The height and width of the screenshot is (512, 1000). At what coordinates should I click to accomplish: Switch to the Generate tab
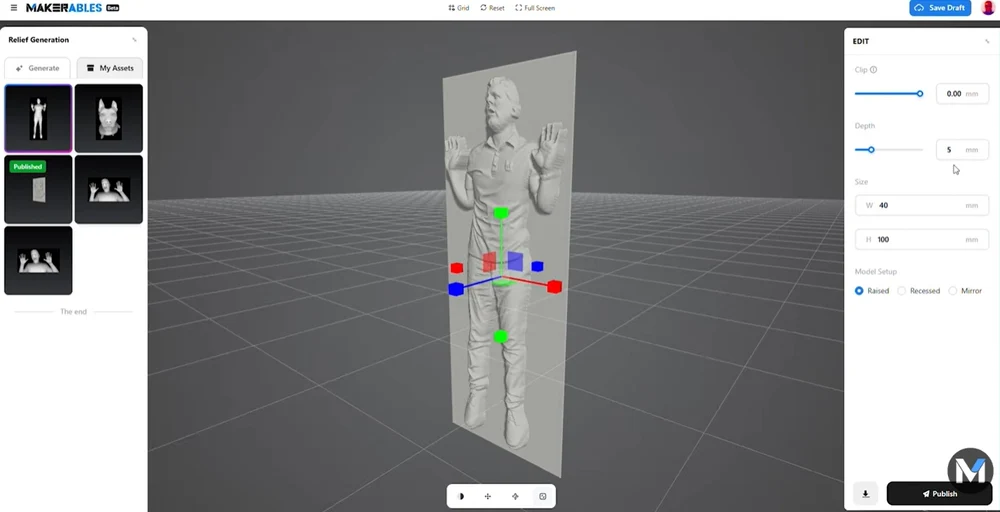38,68
